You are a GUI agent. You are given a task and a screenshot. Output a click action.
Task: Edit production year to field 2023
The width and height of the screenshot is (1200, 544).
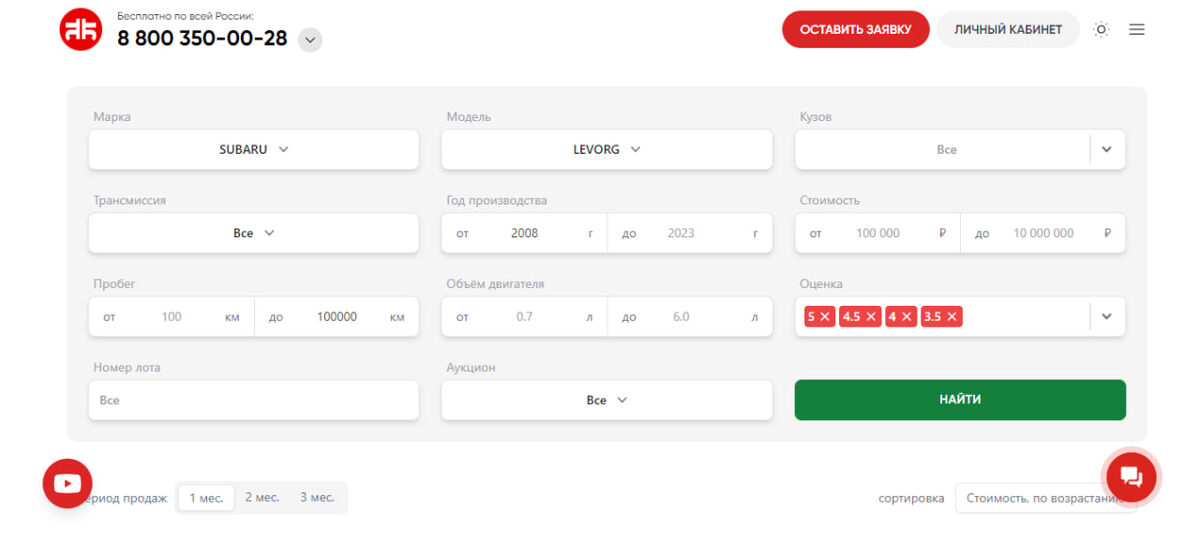[x=690, y=233]
